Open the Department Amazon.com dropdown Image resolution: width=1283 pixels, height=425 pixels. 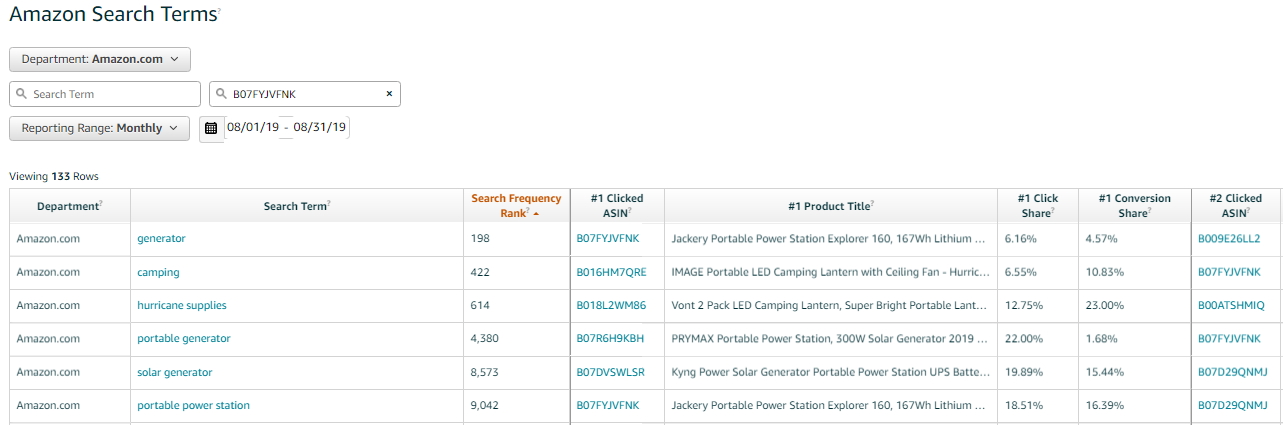100,59
